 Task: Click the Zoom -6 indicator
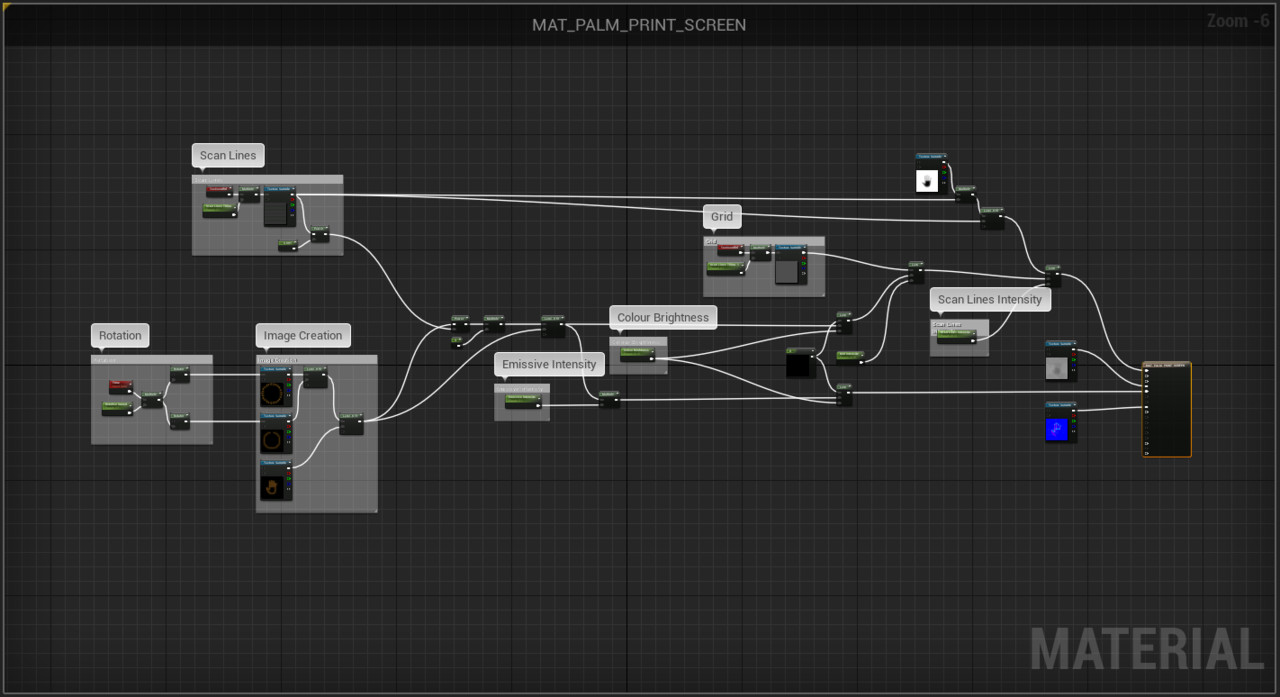pyautogui.click(x=1238, y=21)
